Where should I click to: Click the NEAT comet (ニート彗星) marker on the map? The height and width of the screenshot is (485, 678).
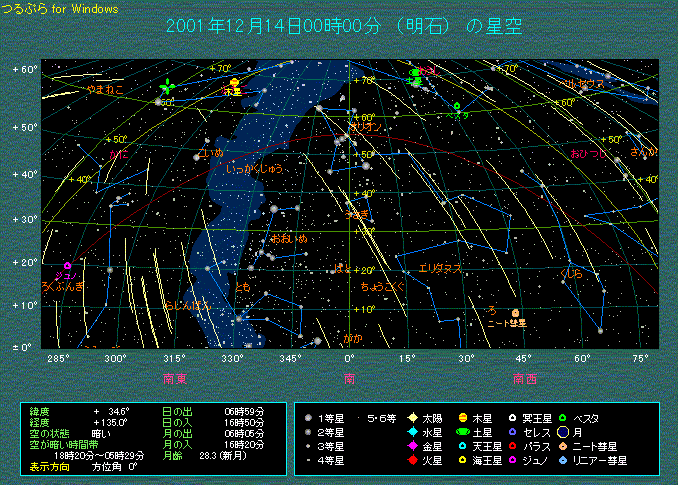(x=515, y=313)
